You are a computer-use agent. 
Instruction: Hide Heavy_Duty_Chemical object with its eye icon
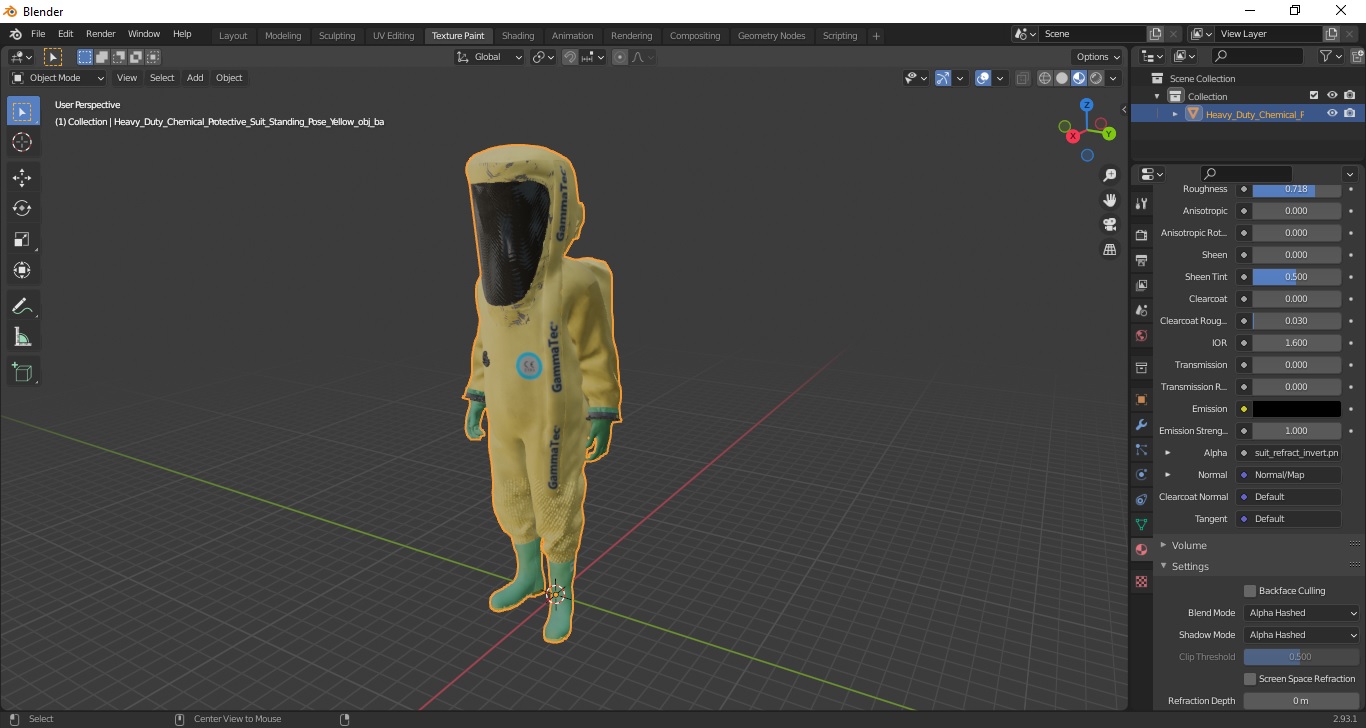tap(1332, 114)
